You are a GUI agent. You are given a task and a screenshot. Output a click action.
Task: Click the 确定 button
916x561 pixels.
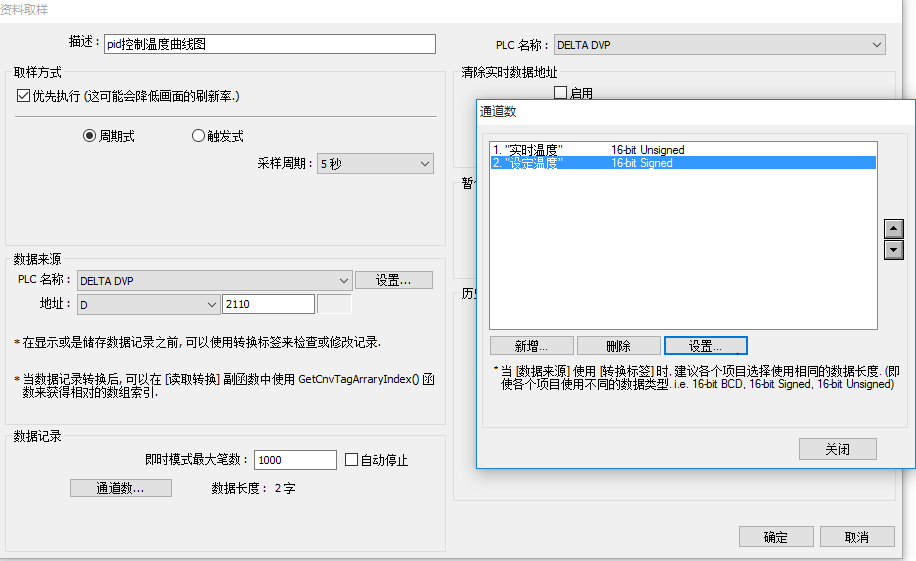[x=775, y=537]
